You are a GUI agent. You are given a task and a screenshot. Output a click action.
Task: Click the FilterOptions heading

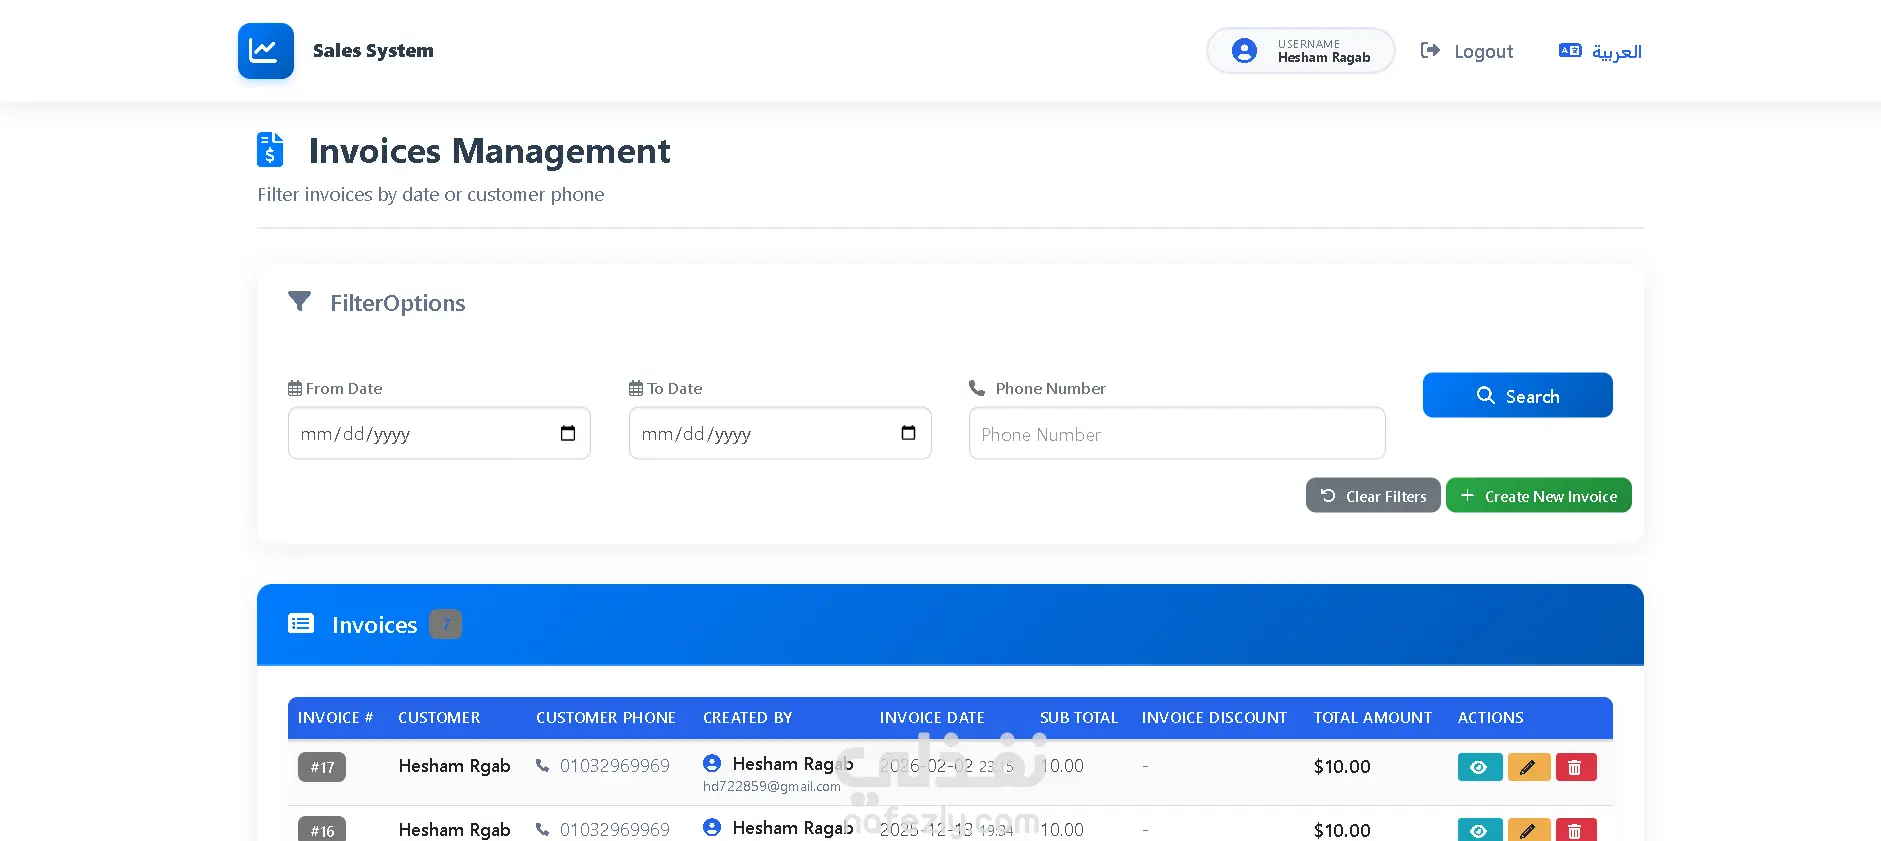pyautogui.click(x=398, y=303)
